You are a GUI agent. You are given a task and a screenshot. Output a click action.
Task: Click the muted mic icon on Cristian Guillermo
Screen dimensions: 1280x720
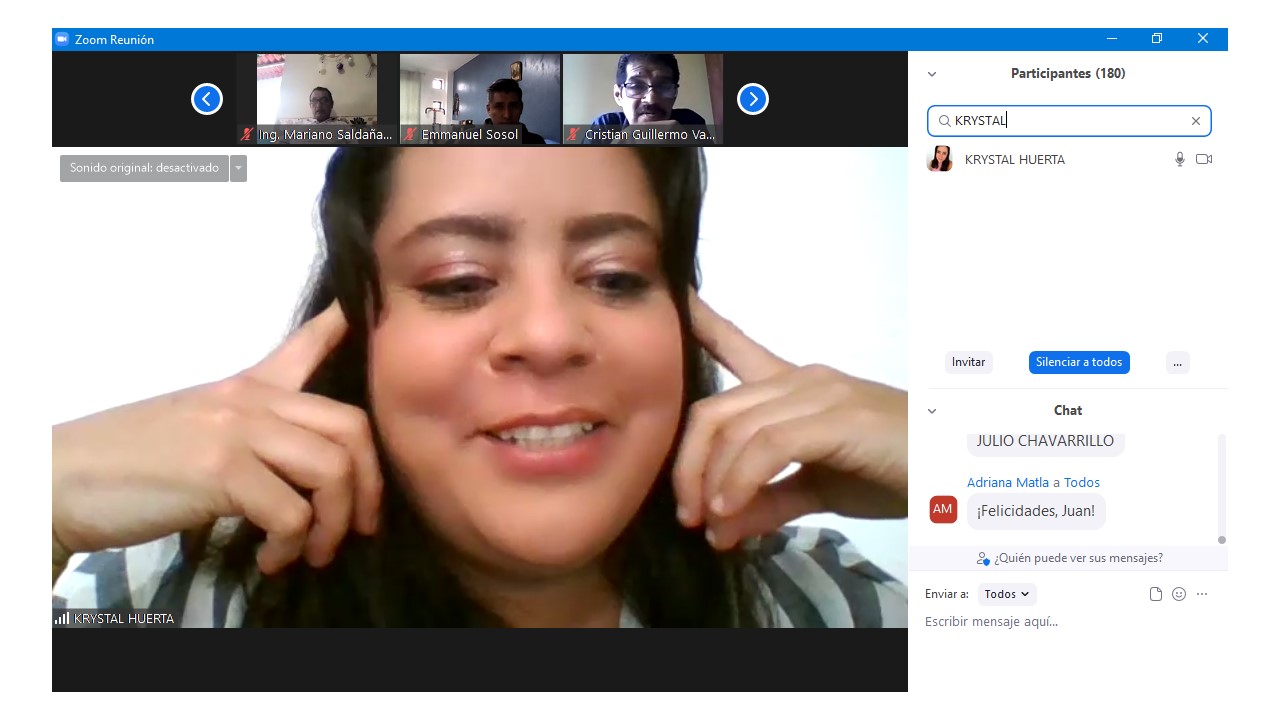click(x=573, y=134)
